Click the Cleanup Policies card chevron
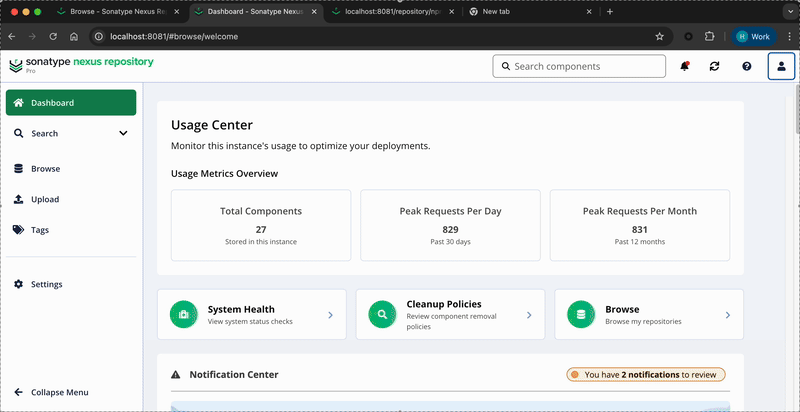Image resolution: width=800 pixels, height=412 pixels. click(529, 315)
